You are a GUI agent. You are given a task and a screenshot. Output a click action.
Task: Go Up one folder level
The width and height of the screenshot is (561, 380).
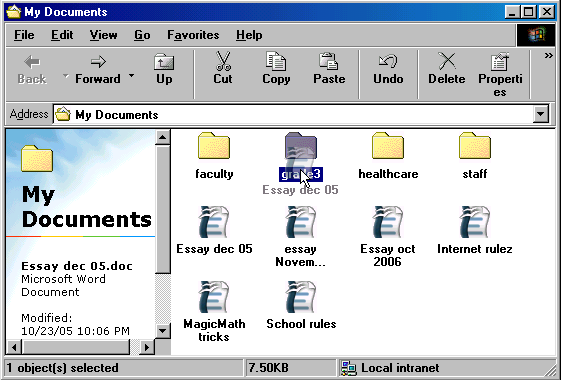[164, 70]
